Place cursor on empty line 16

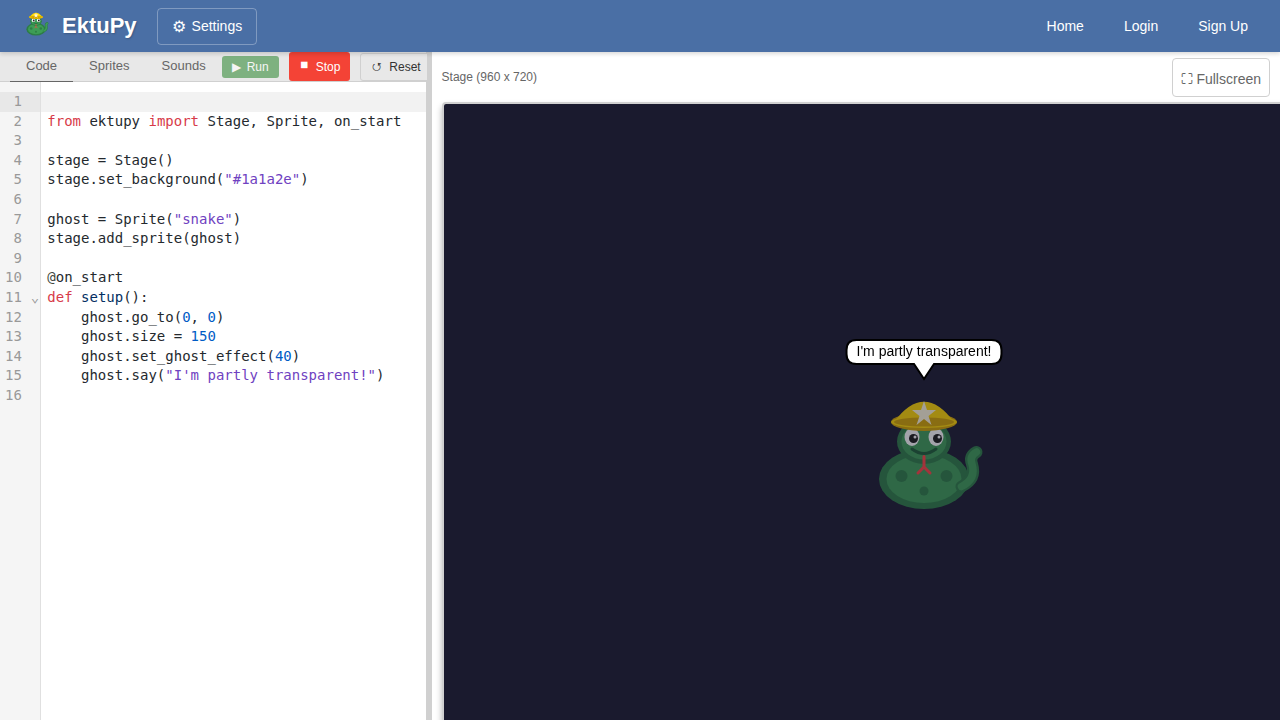[x=200, y=395]
